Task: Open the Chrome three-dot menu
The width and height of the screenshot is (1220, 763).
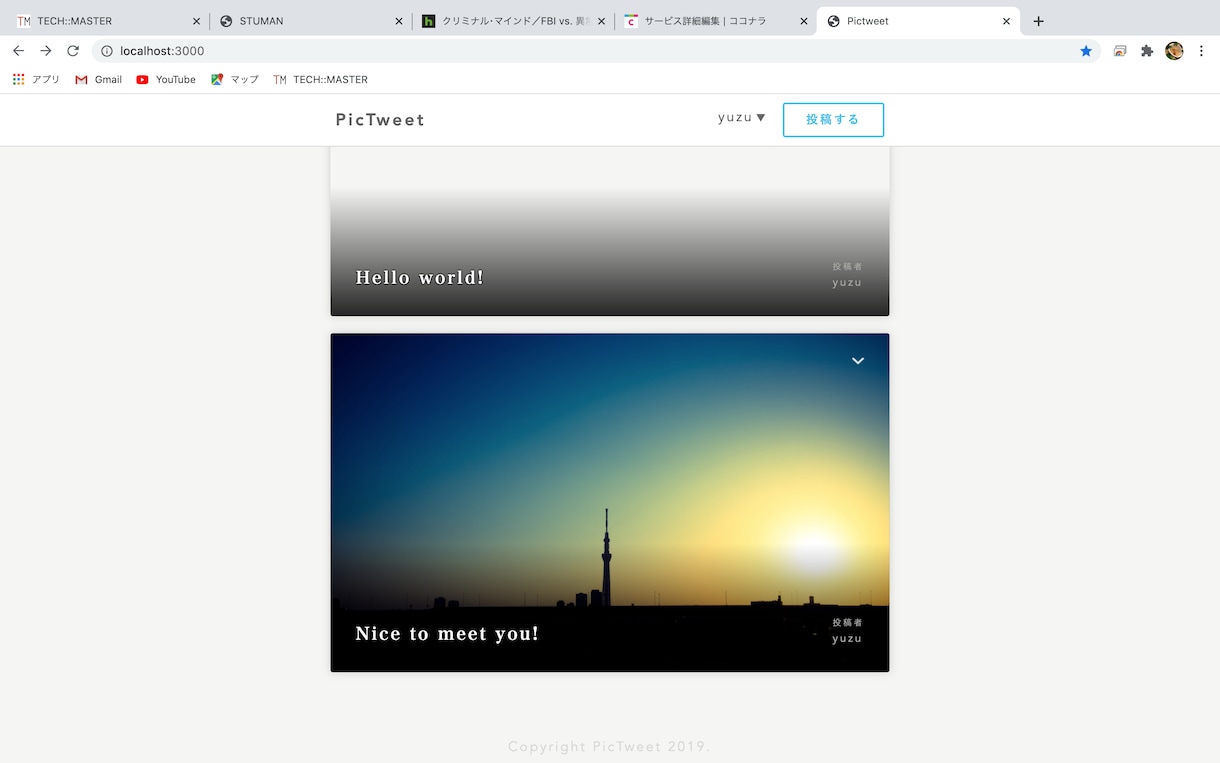Action: click(x=1201, y=51)
